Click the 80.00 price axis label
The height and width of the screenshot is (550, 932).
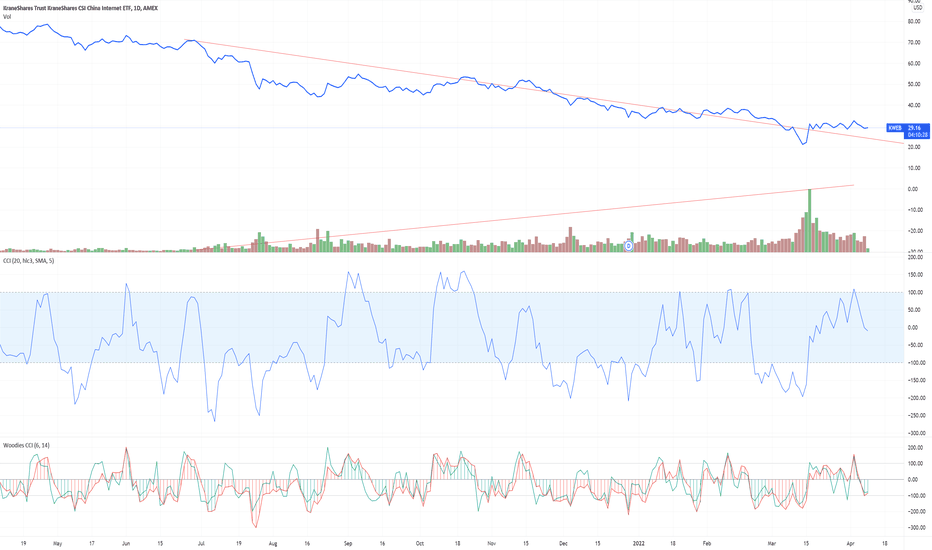914,21
